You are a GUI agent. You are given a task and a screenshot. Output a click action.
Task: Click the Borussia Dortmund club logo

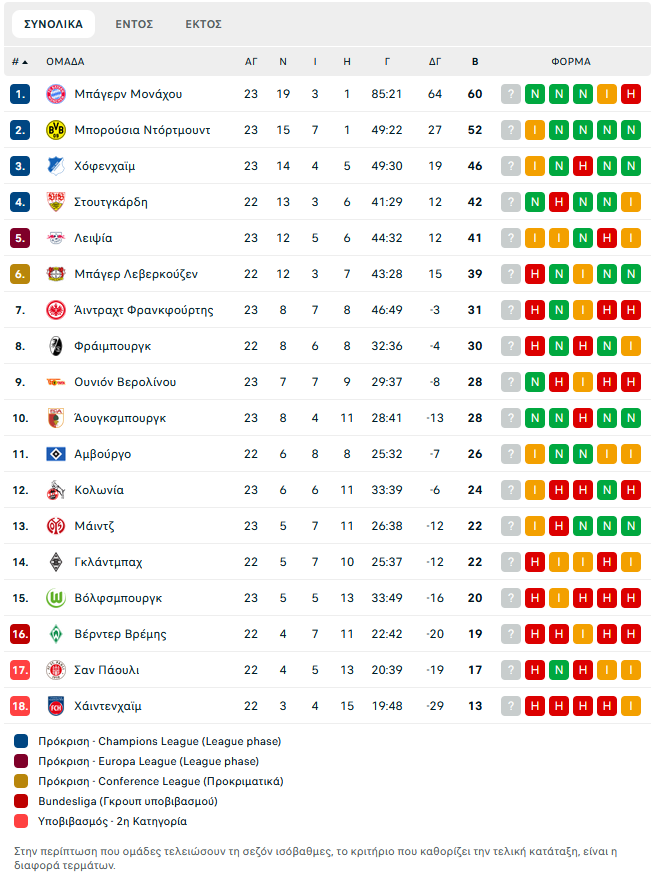[x=55, y=130]
